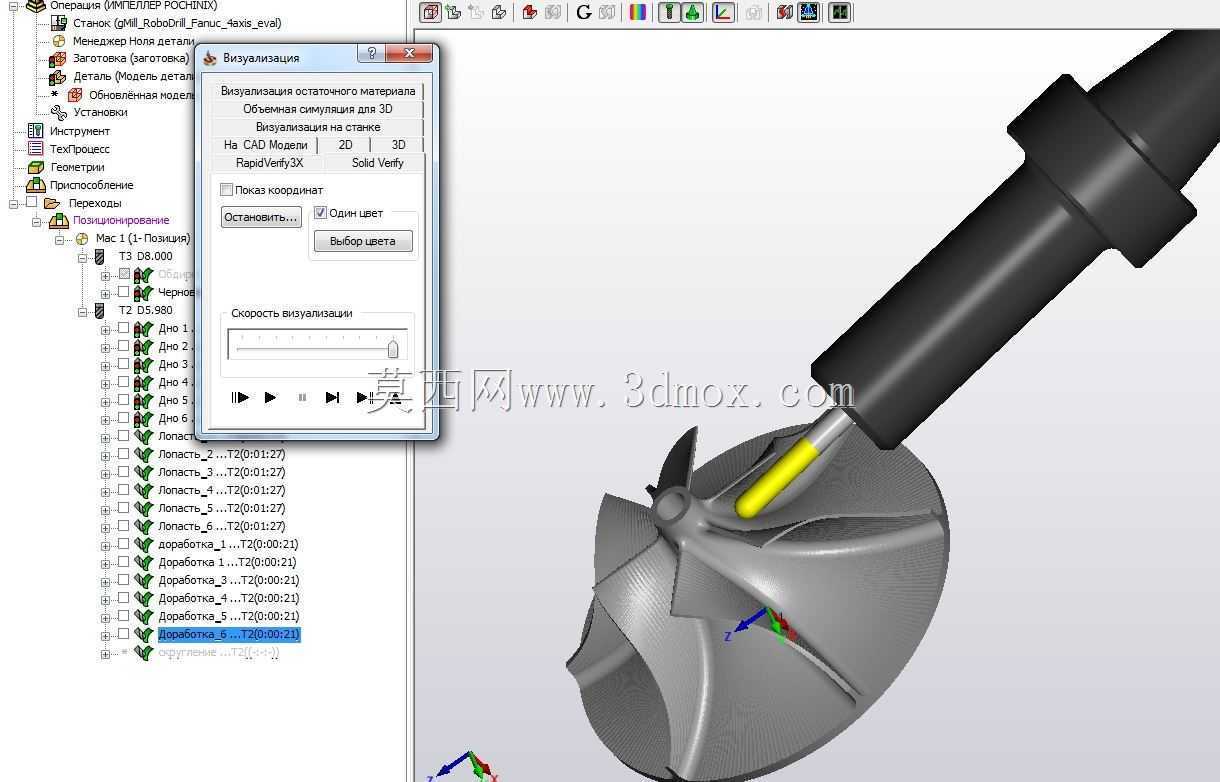
Task: Click the dark green split-view toolbar icon
Action: click(839, 12)
